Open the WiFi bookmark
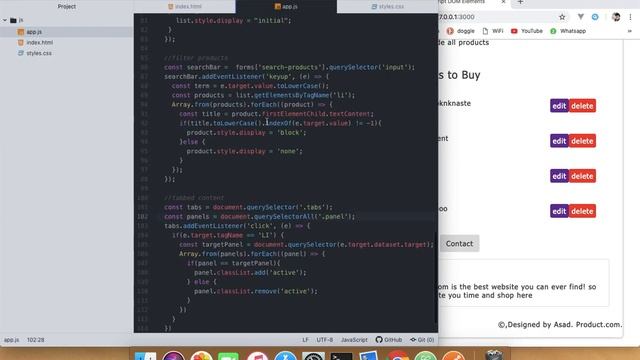Screen dimensions: 640x360 (493, 31)
